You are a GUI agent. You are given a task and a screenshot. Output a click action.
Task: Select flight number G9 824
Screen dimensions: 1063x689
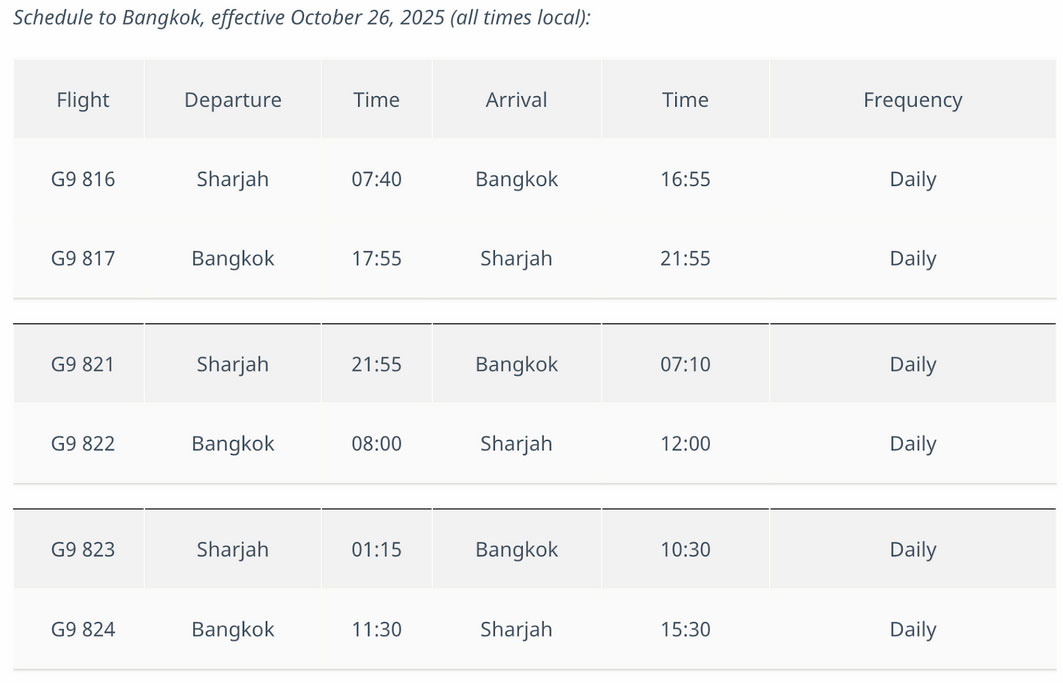coord(83,629)
